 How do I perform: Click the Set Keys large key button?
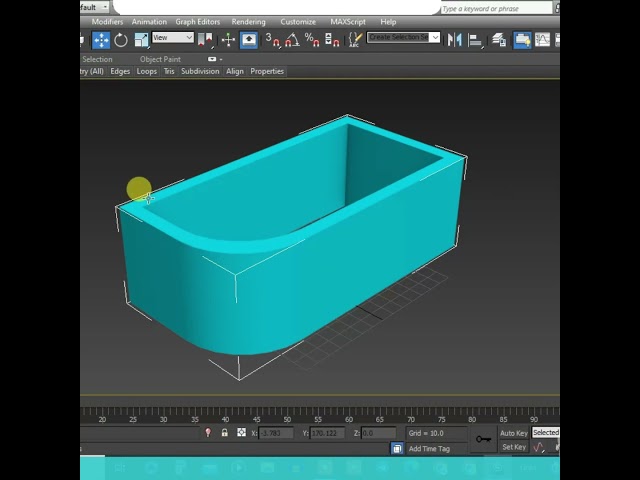(483, 440)
